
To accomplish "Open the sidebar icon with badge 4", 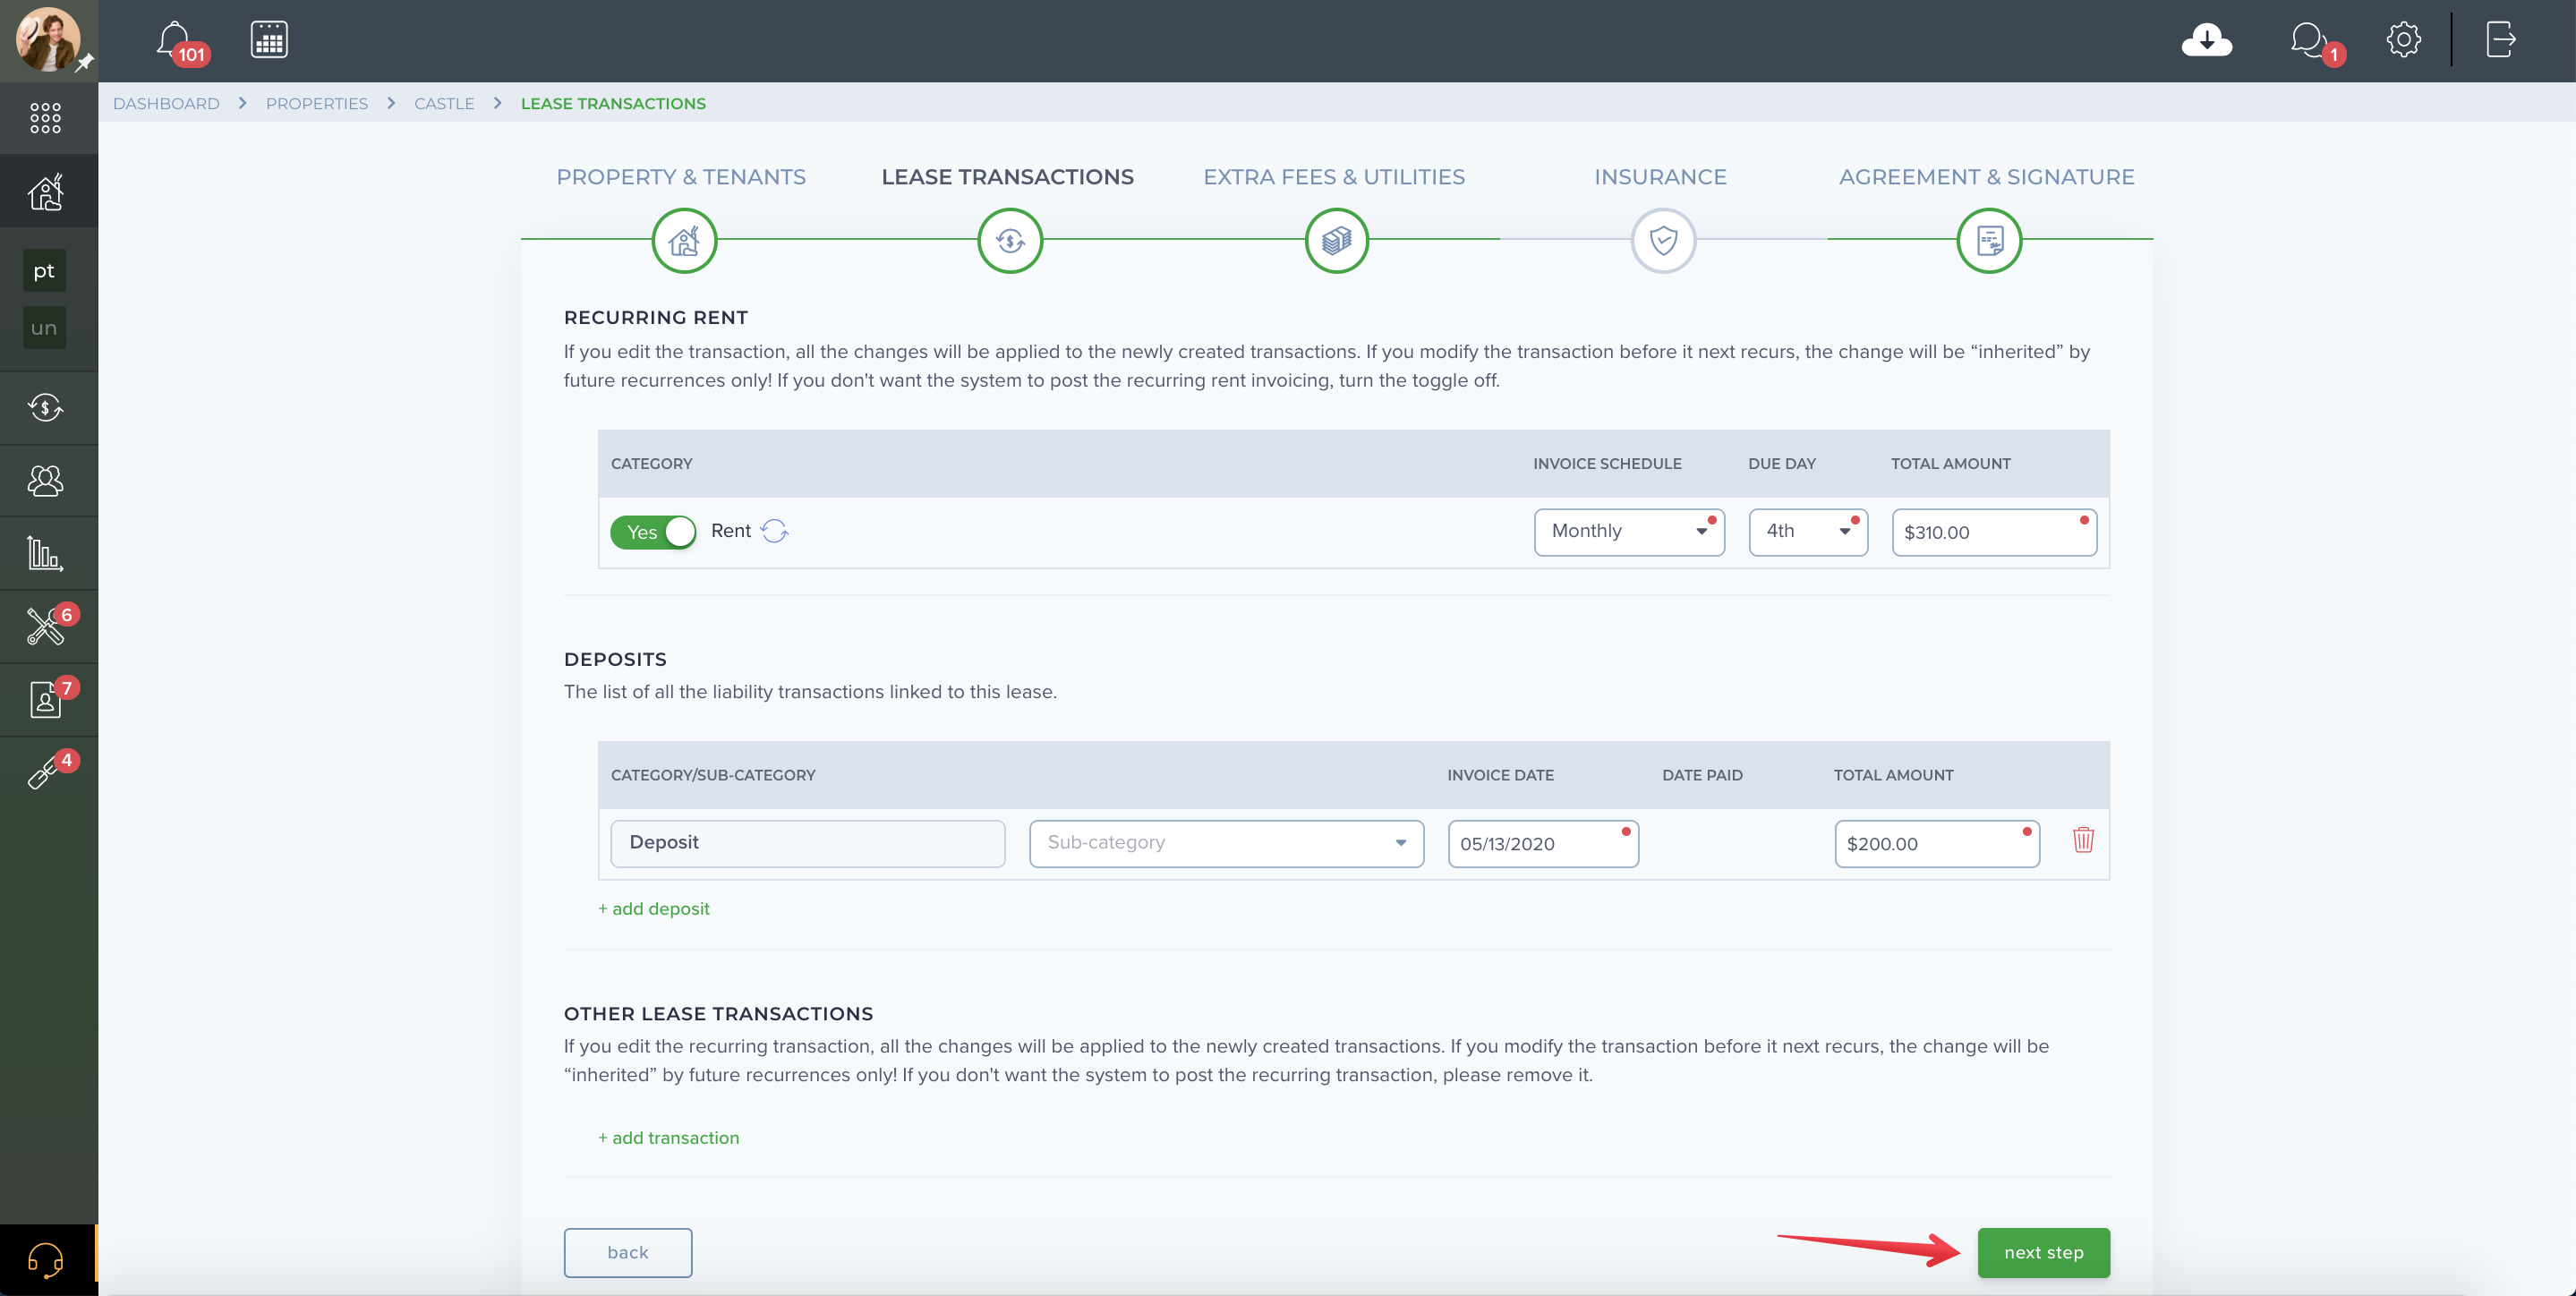I will click(x=45, y=772).
